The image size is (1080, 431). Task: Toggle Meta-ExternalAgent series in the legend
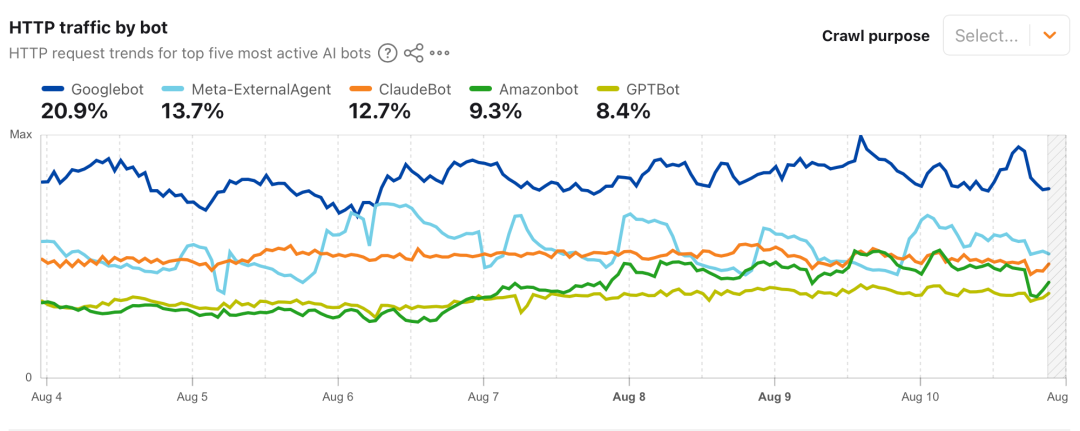[247, 89]
